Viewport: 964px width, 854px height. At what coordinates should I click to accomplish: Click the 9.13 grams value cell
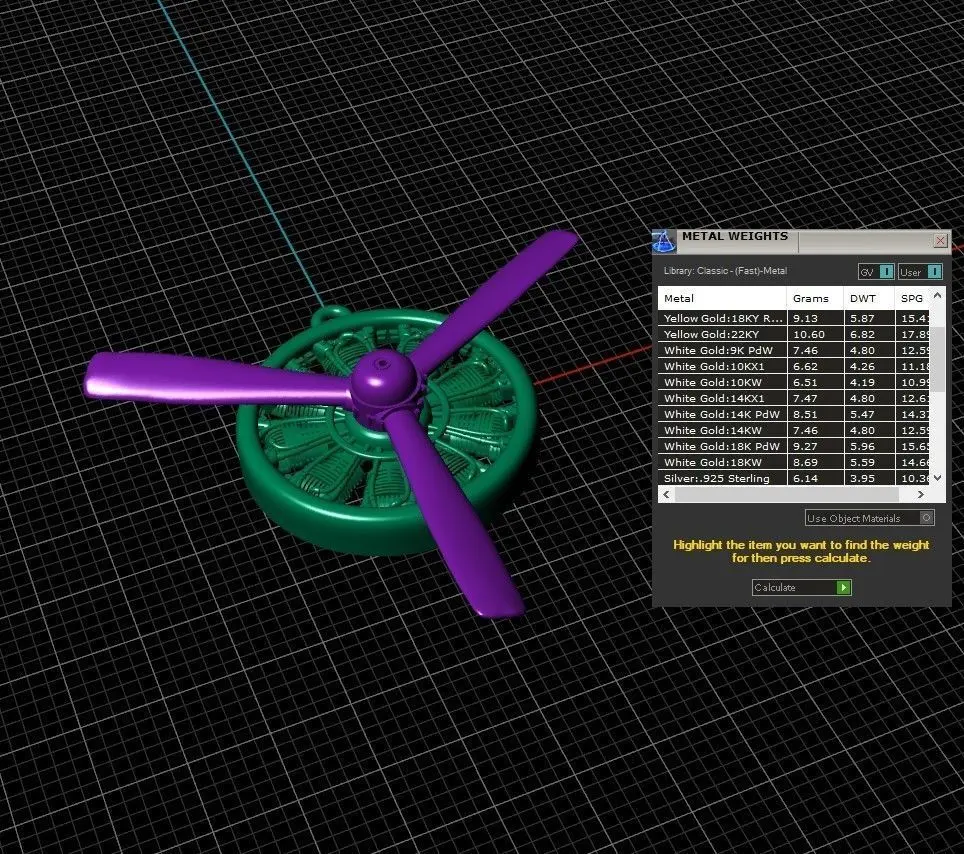pyautogui.click(x=815, y=318)
